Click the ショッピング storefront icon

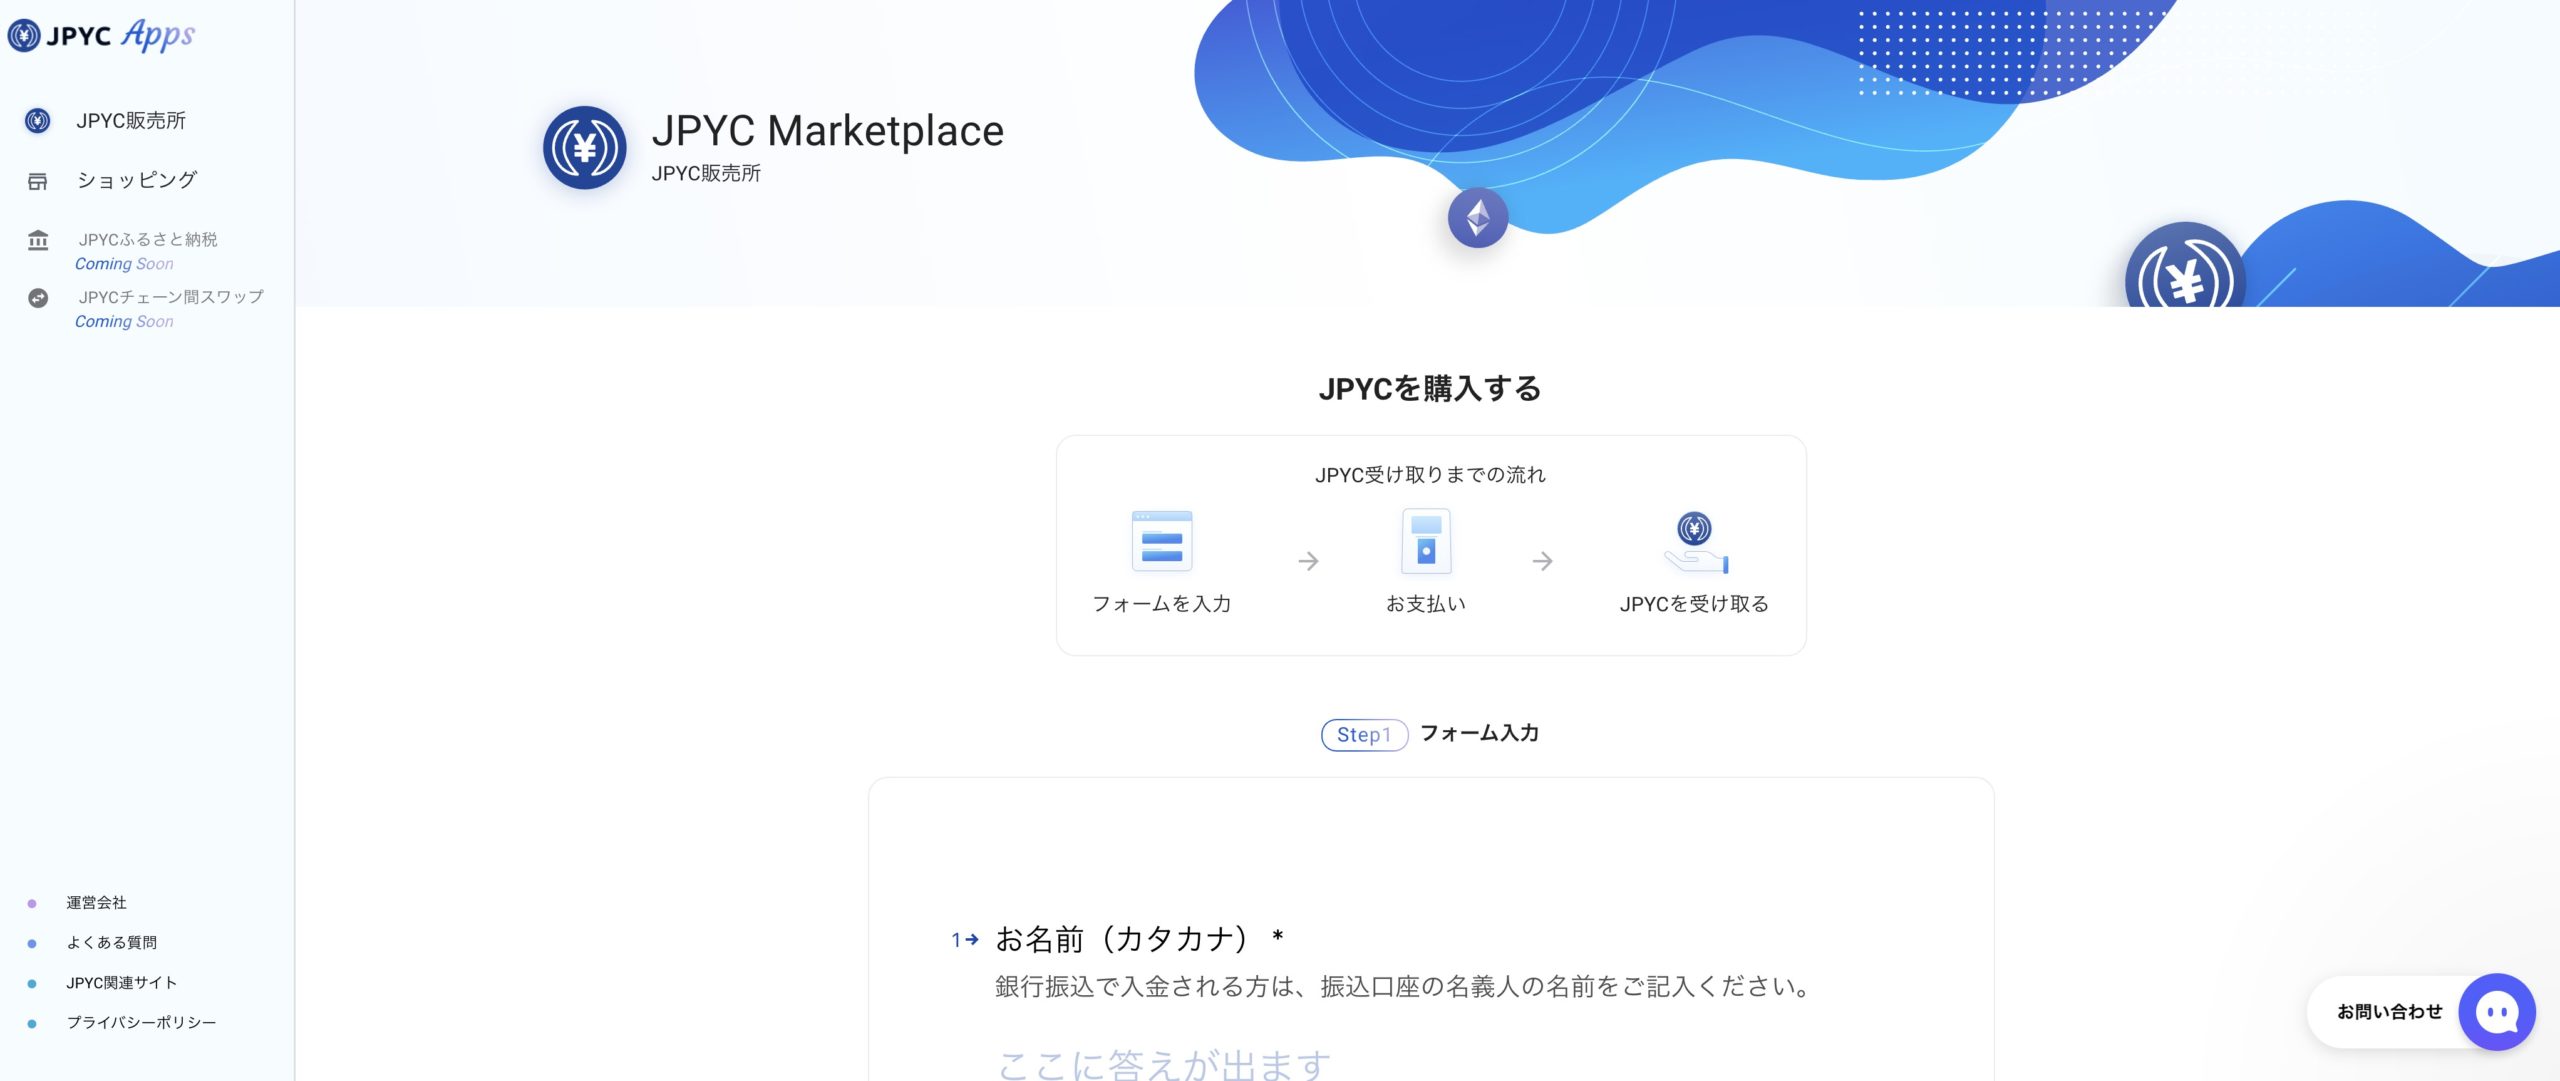tap(38, 181)
